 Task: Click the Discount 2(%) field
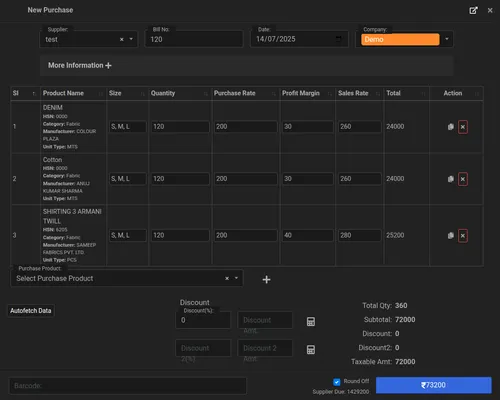[x=203, y=348]
